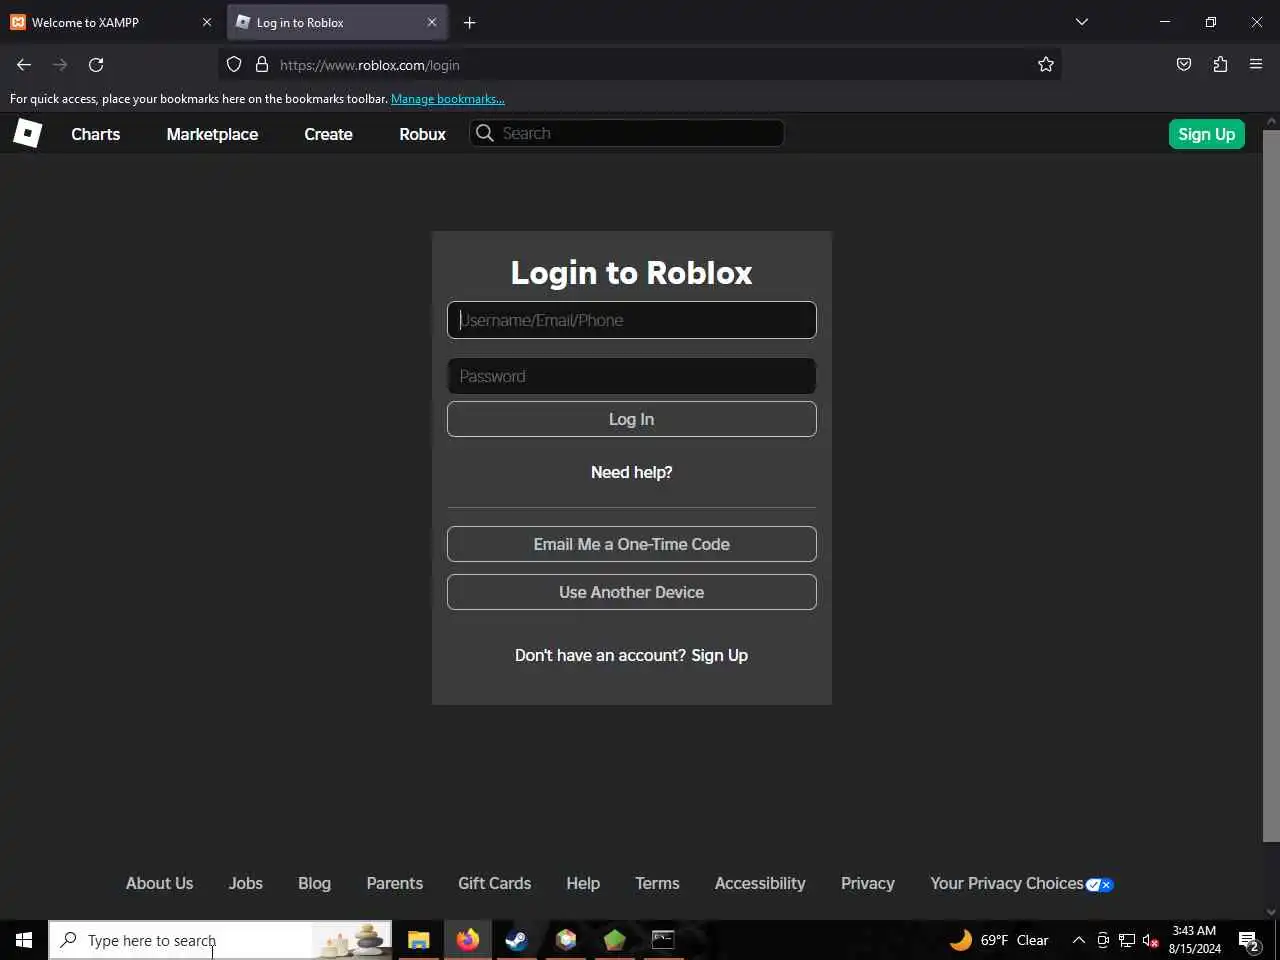Click the Roblox logo icon
The height and width of the screenshot is (960, 1280).
click(28, 133)
